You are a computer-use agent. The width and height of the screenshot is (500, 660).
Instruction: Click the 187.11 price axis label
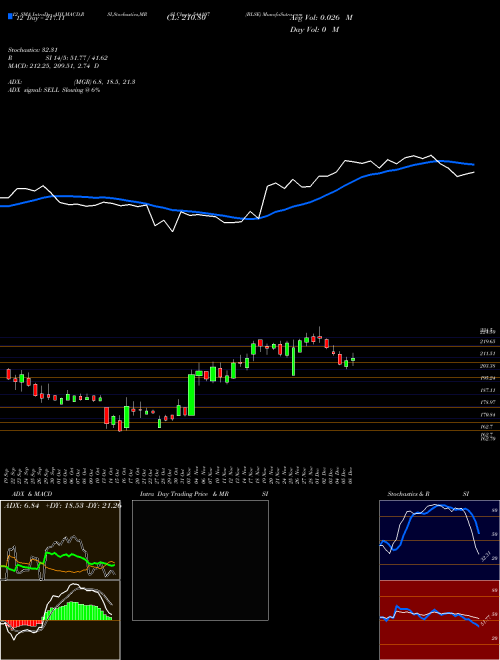coord(487,390)
